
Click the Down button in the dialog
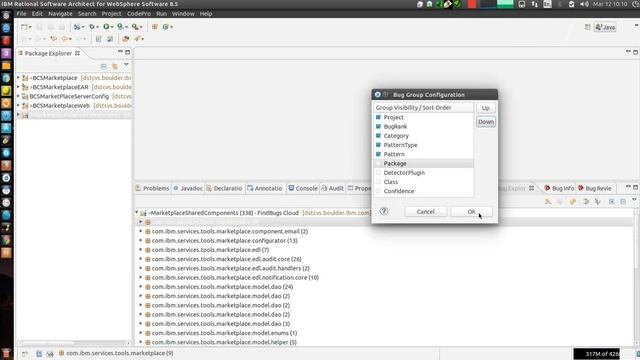(x=486, y=122)
